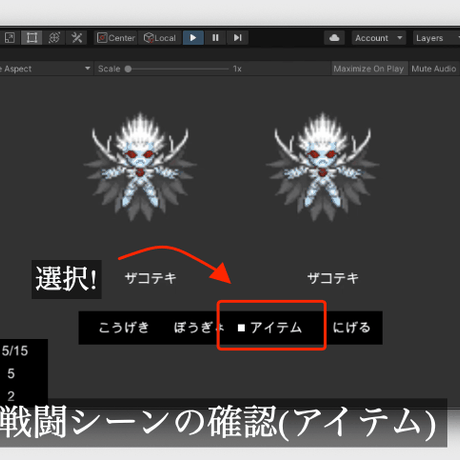Select the combined Transform tool

tap(54, 38)
